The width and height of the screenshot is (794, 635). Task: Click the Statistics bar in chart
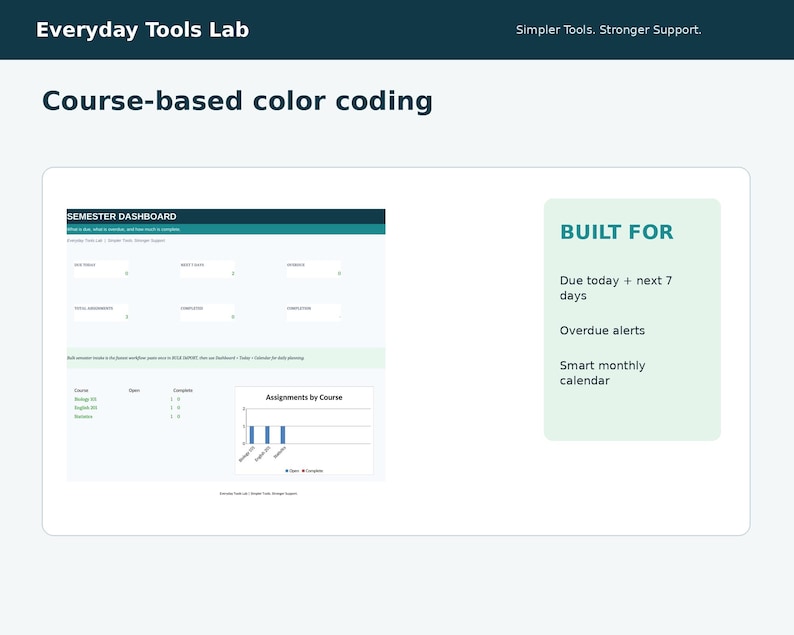click(283, 434)
